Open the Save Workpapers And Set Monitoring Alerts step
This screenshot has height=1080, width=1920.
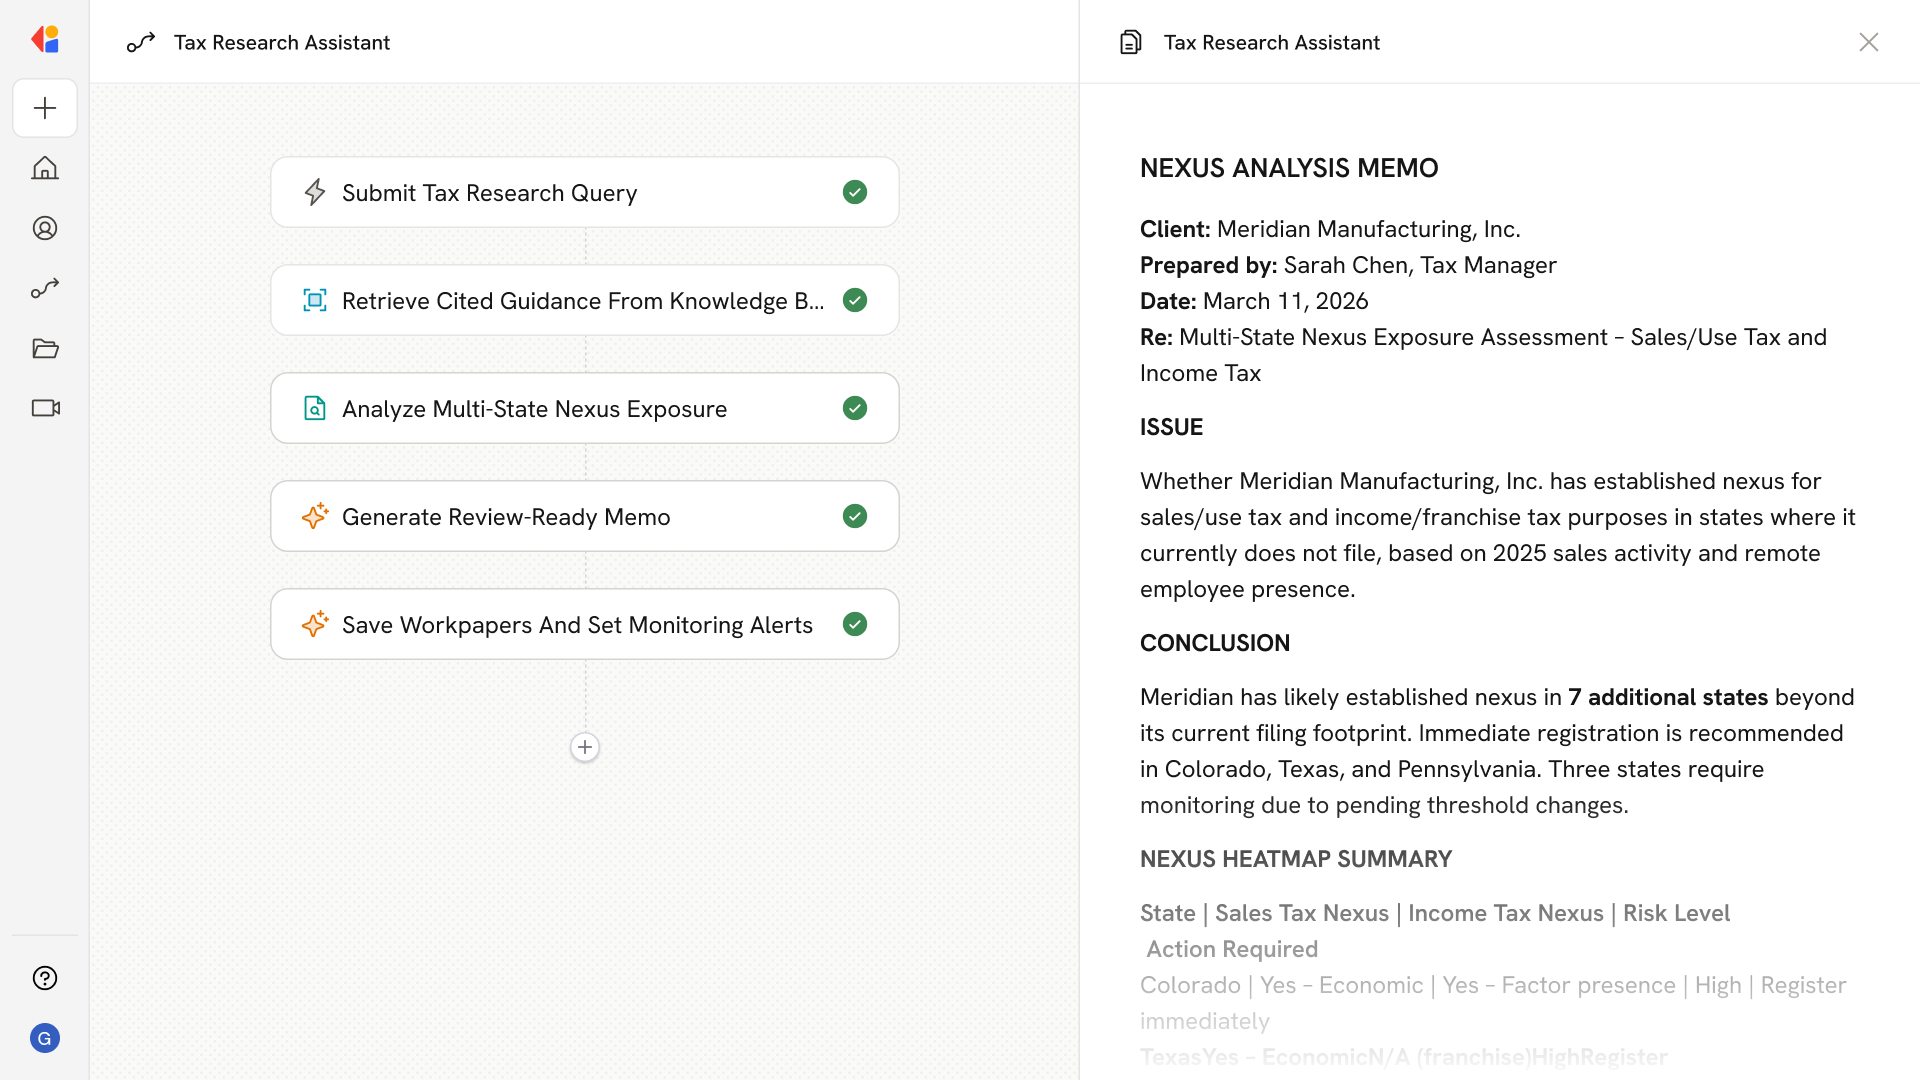coord(577,625)
